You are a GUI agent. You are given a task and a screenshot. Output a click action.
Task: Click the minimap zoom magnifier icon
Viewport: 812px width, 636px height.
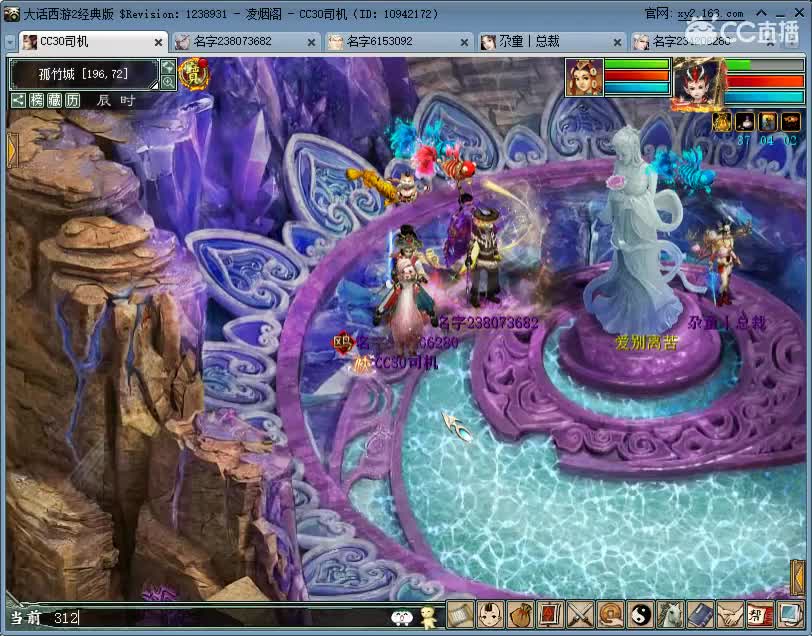(x=168, y=82)
